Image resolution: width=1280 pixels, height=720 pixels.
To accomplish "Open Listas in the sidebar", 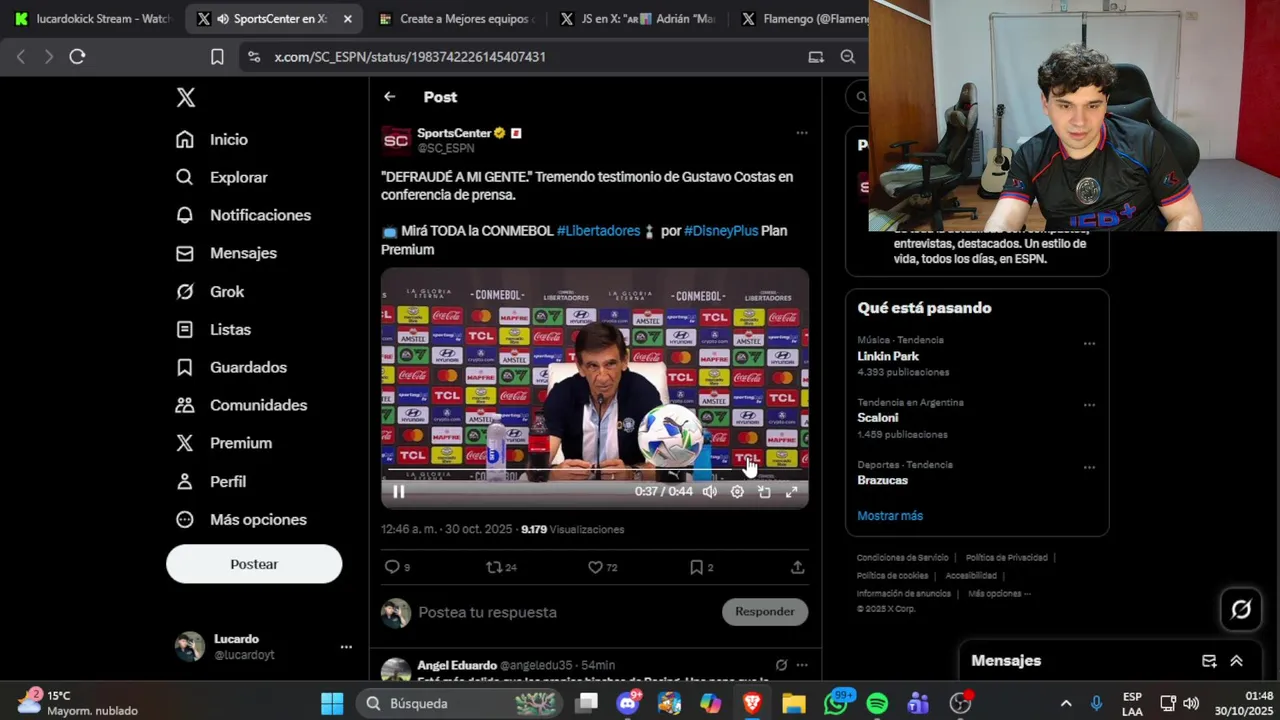I will tap(213, 329).
